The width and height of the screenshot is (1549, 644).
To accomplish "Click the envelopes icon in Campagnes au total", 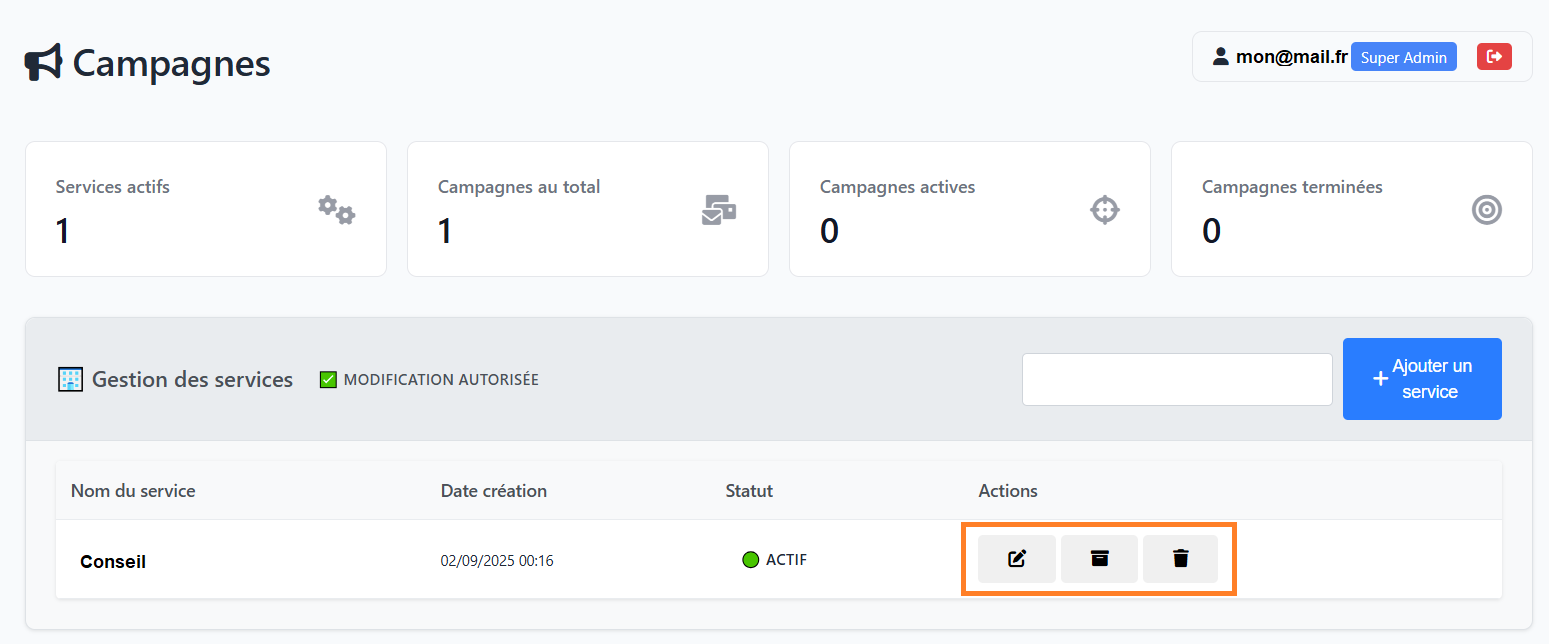I will (x=719, y=210).
